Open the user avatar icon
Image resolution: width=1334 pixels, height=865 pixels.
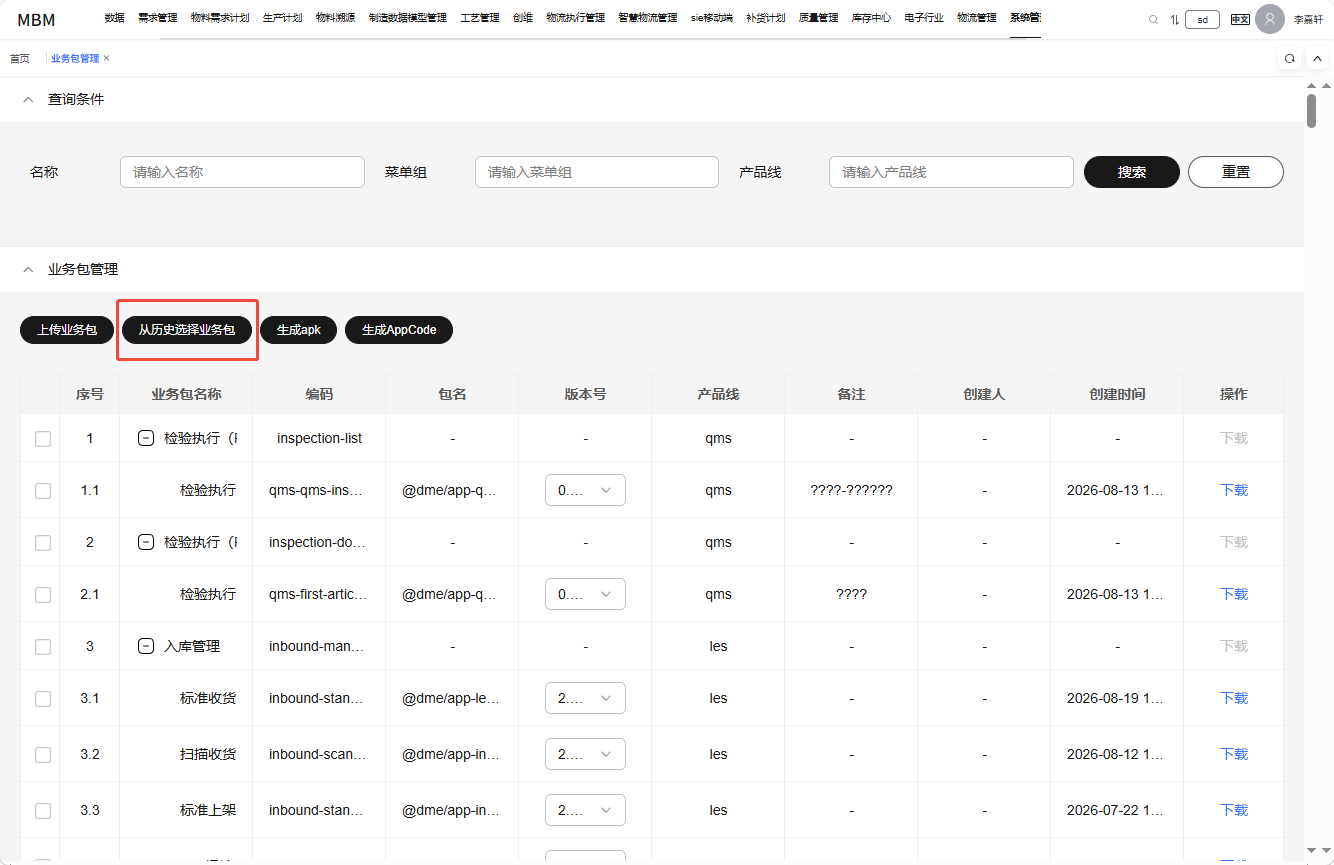[1270, 19]
